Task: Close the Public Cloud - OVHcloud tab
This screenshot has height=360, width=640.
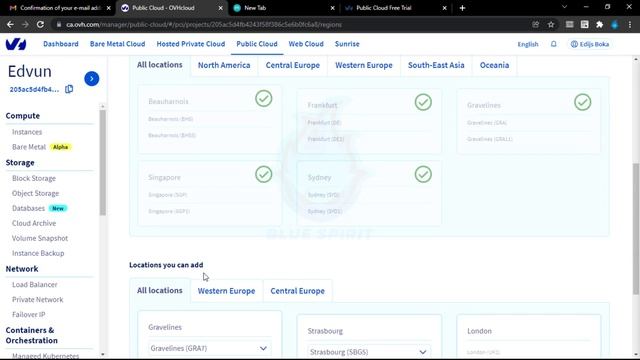Action: (220, 8)
